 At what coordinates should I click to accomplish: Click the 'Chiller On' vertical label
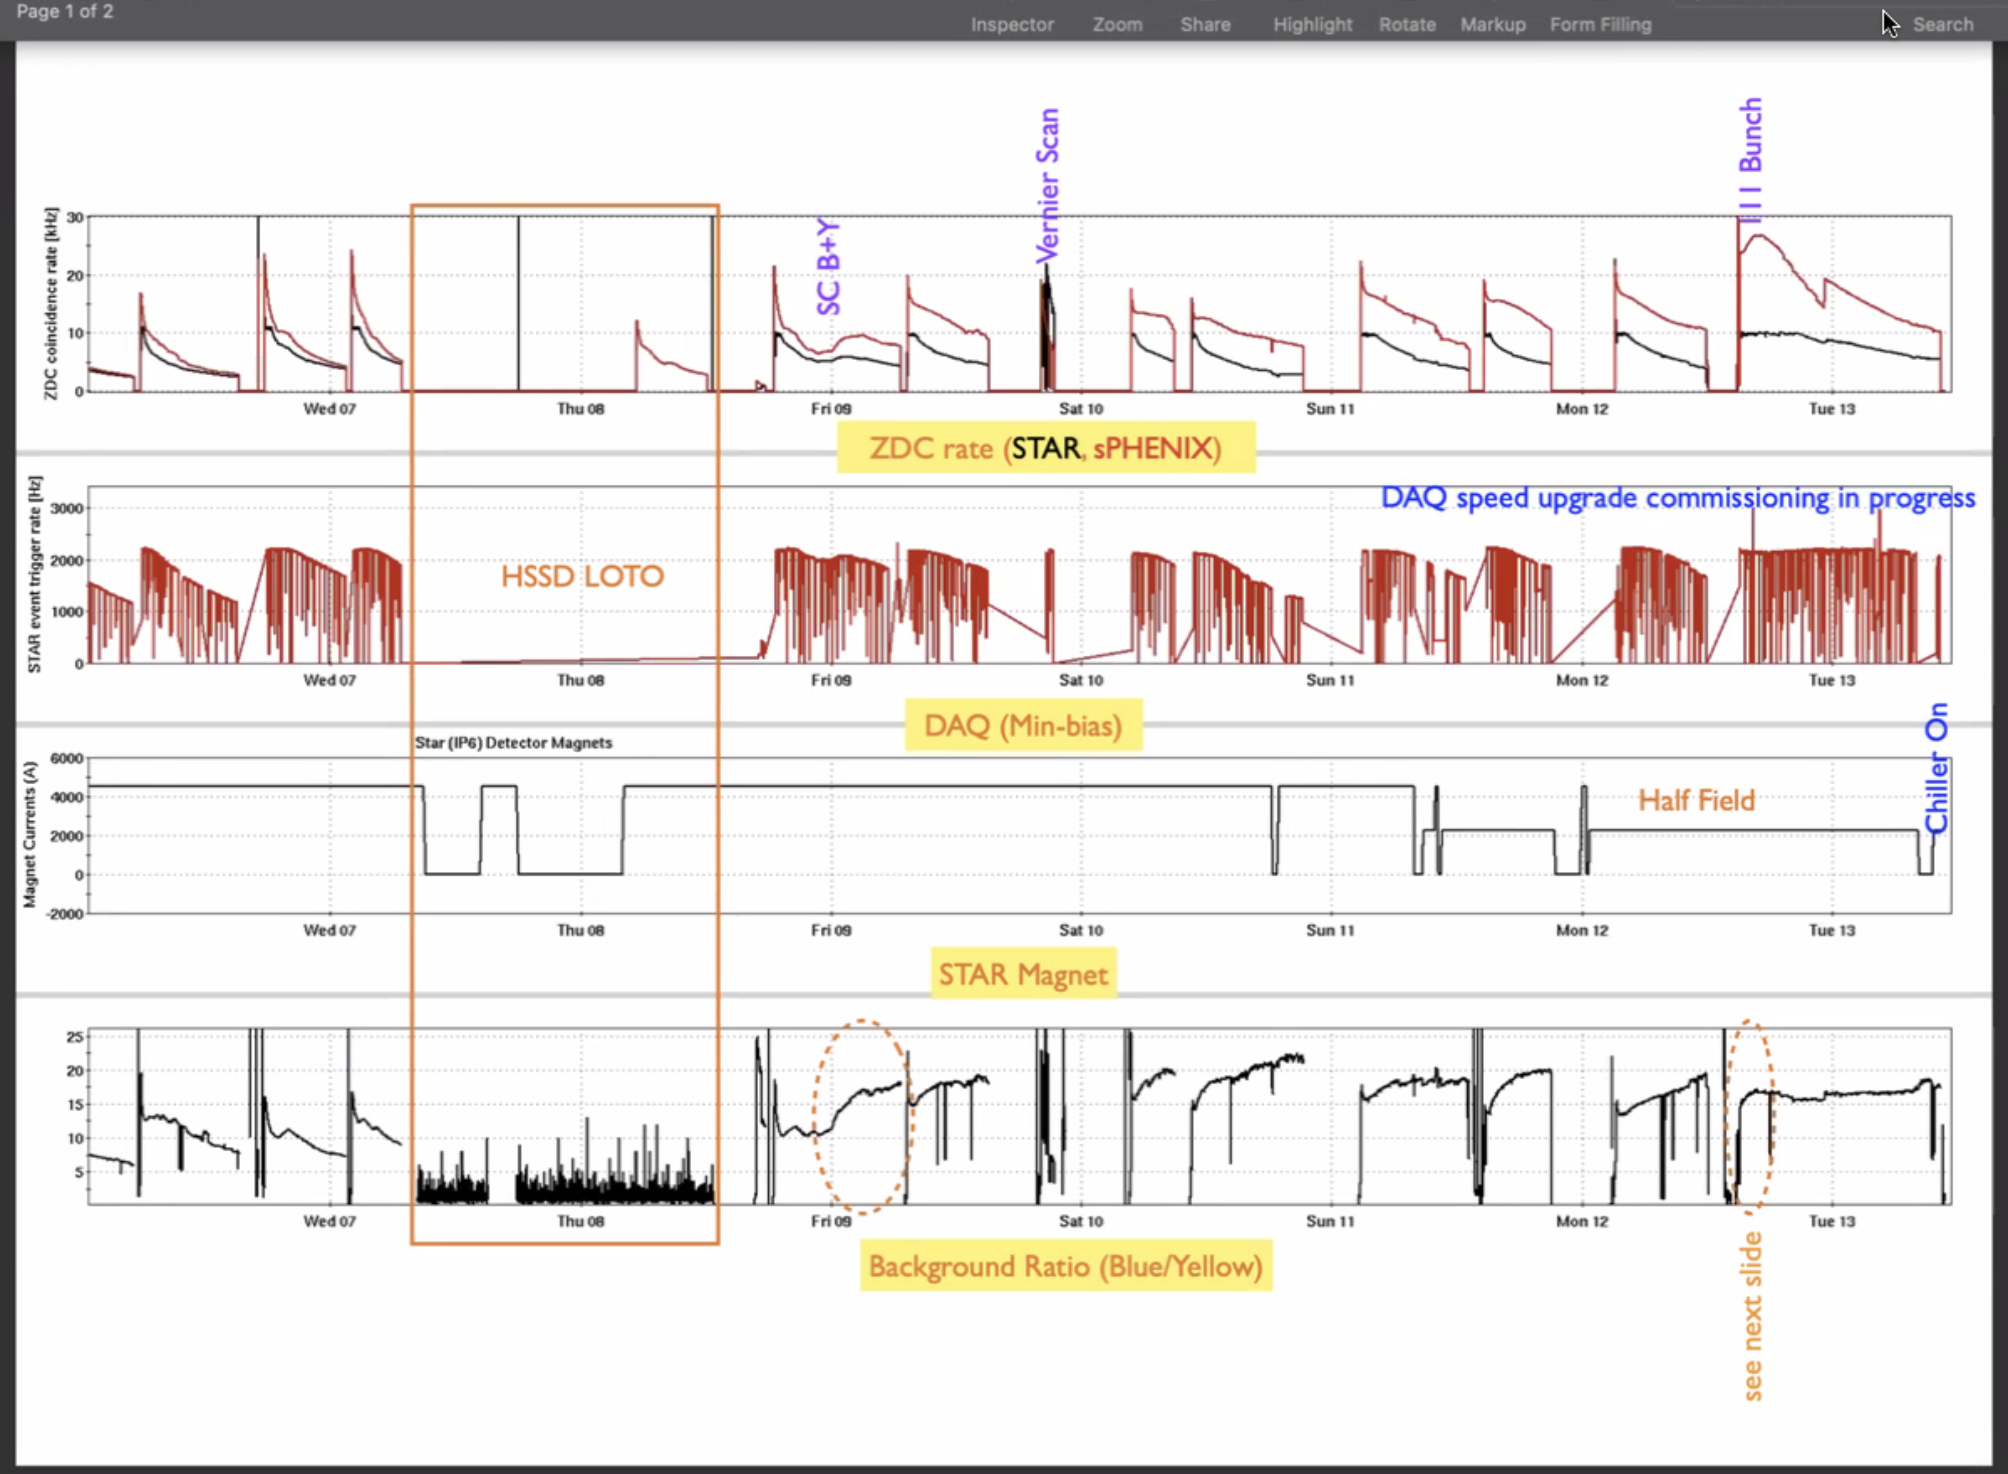[x=1937, y=768]
